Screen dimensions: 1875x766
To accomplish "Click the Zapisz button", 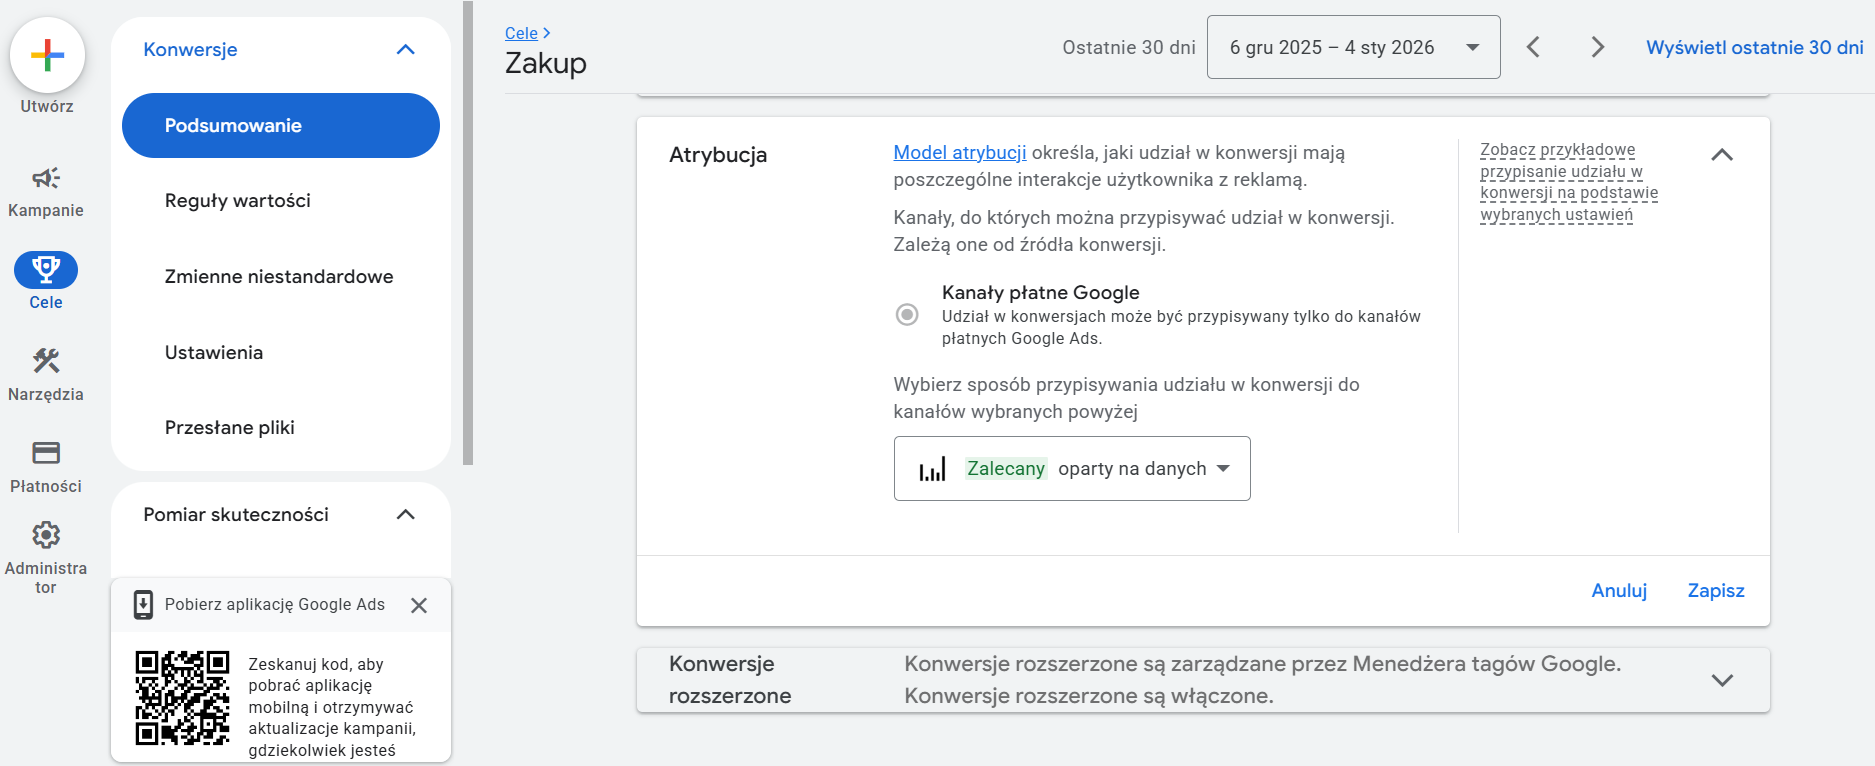I will (x=1715, y=591).
